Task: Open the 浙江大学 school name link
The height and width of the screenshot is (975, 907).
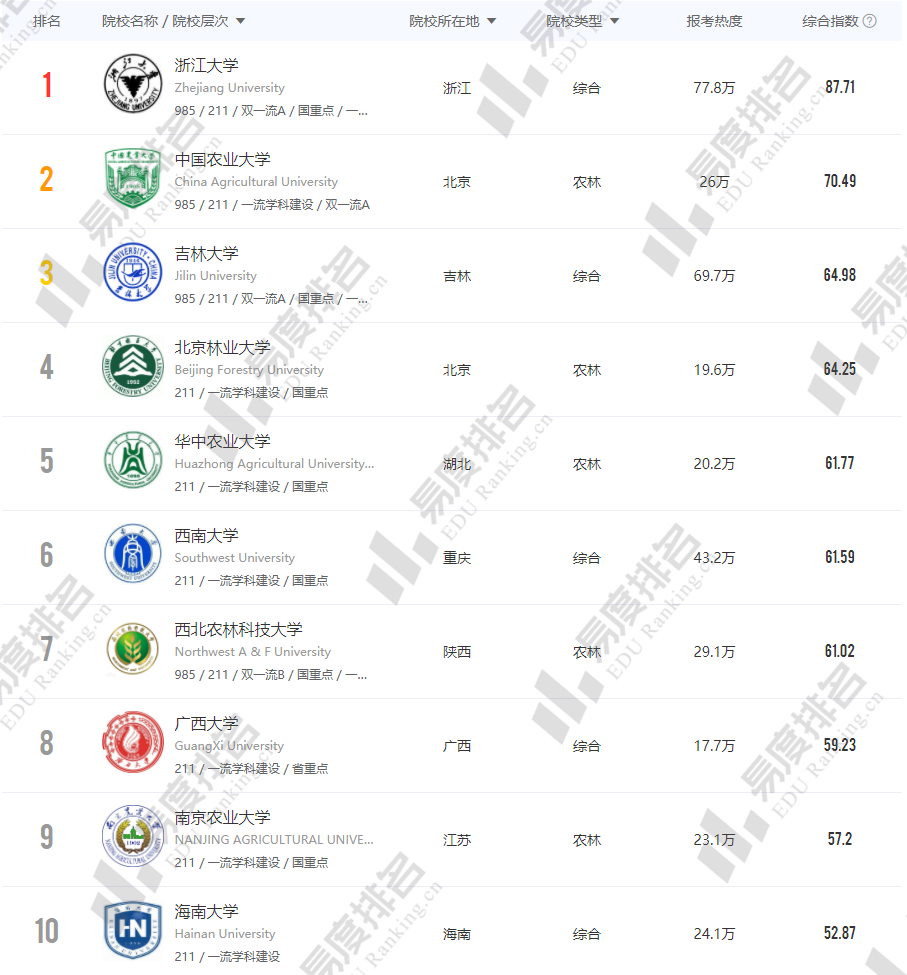Action: 207,66
